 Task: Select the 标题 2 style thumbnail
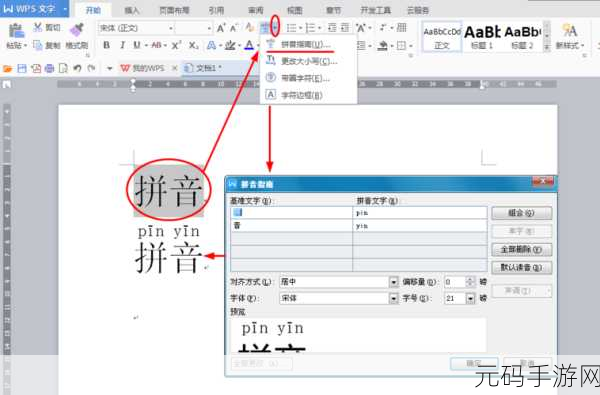[522, 37]
